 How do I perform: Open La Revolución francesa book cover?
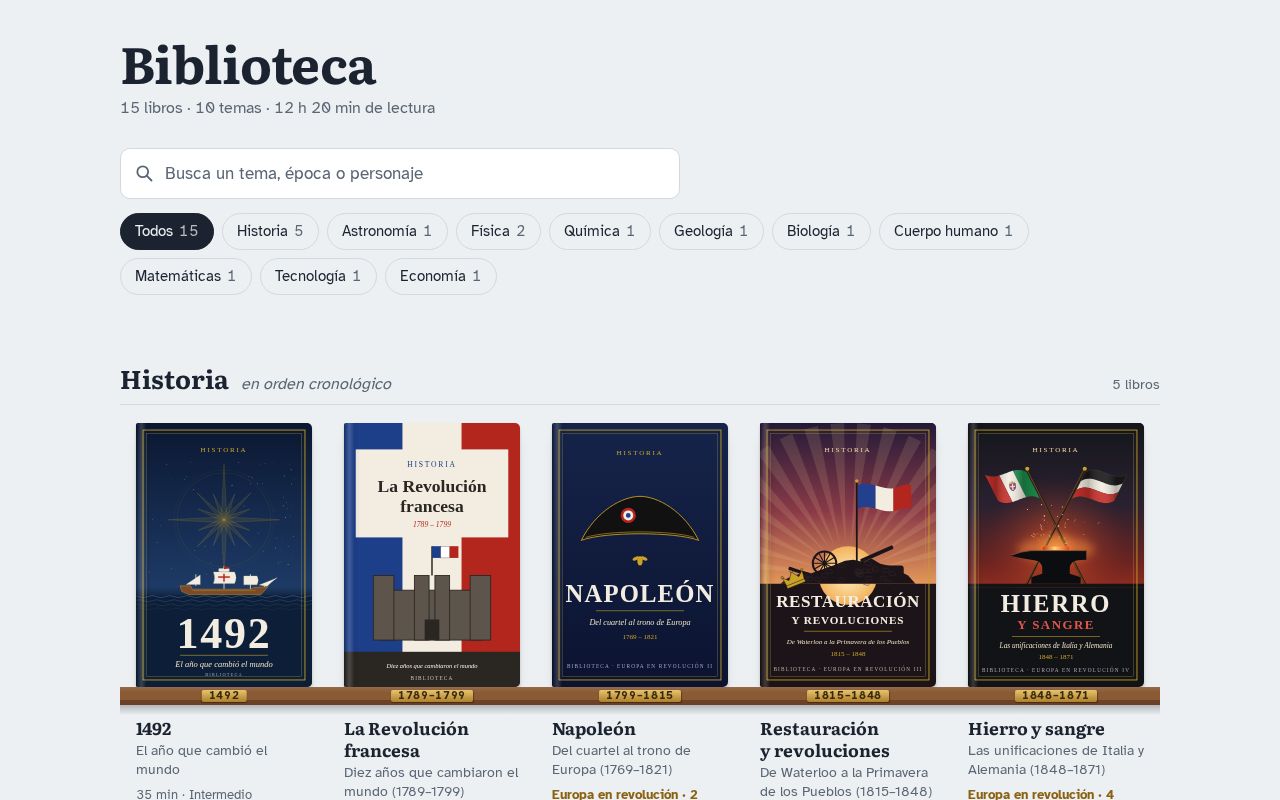point(432,555)
